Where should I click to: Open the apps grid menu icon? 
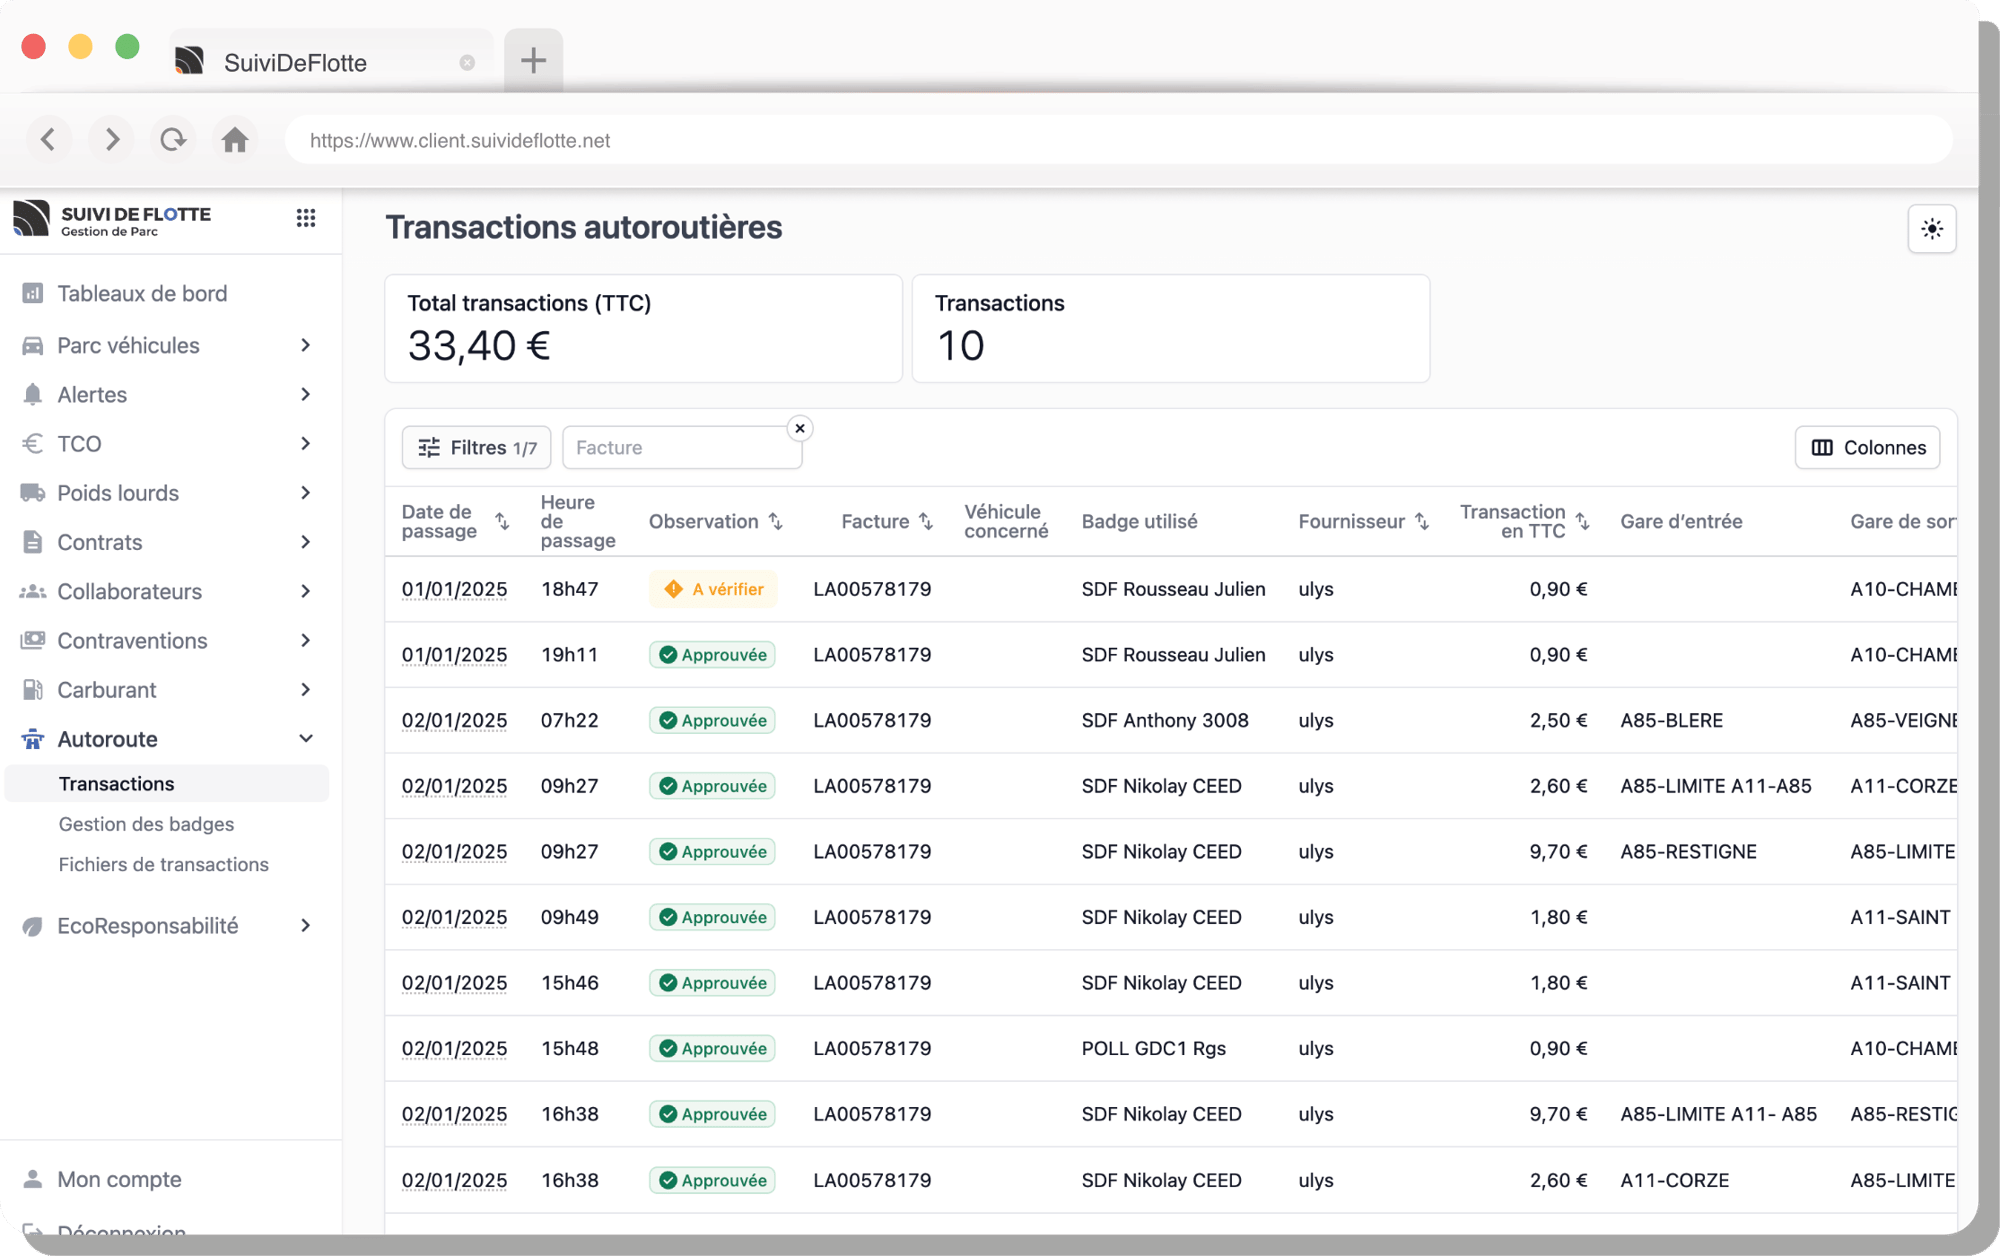coord(306,217)
